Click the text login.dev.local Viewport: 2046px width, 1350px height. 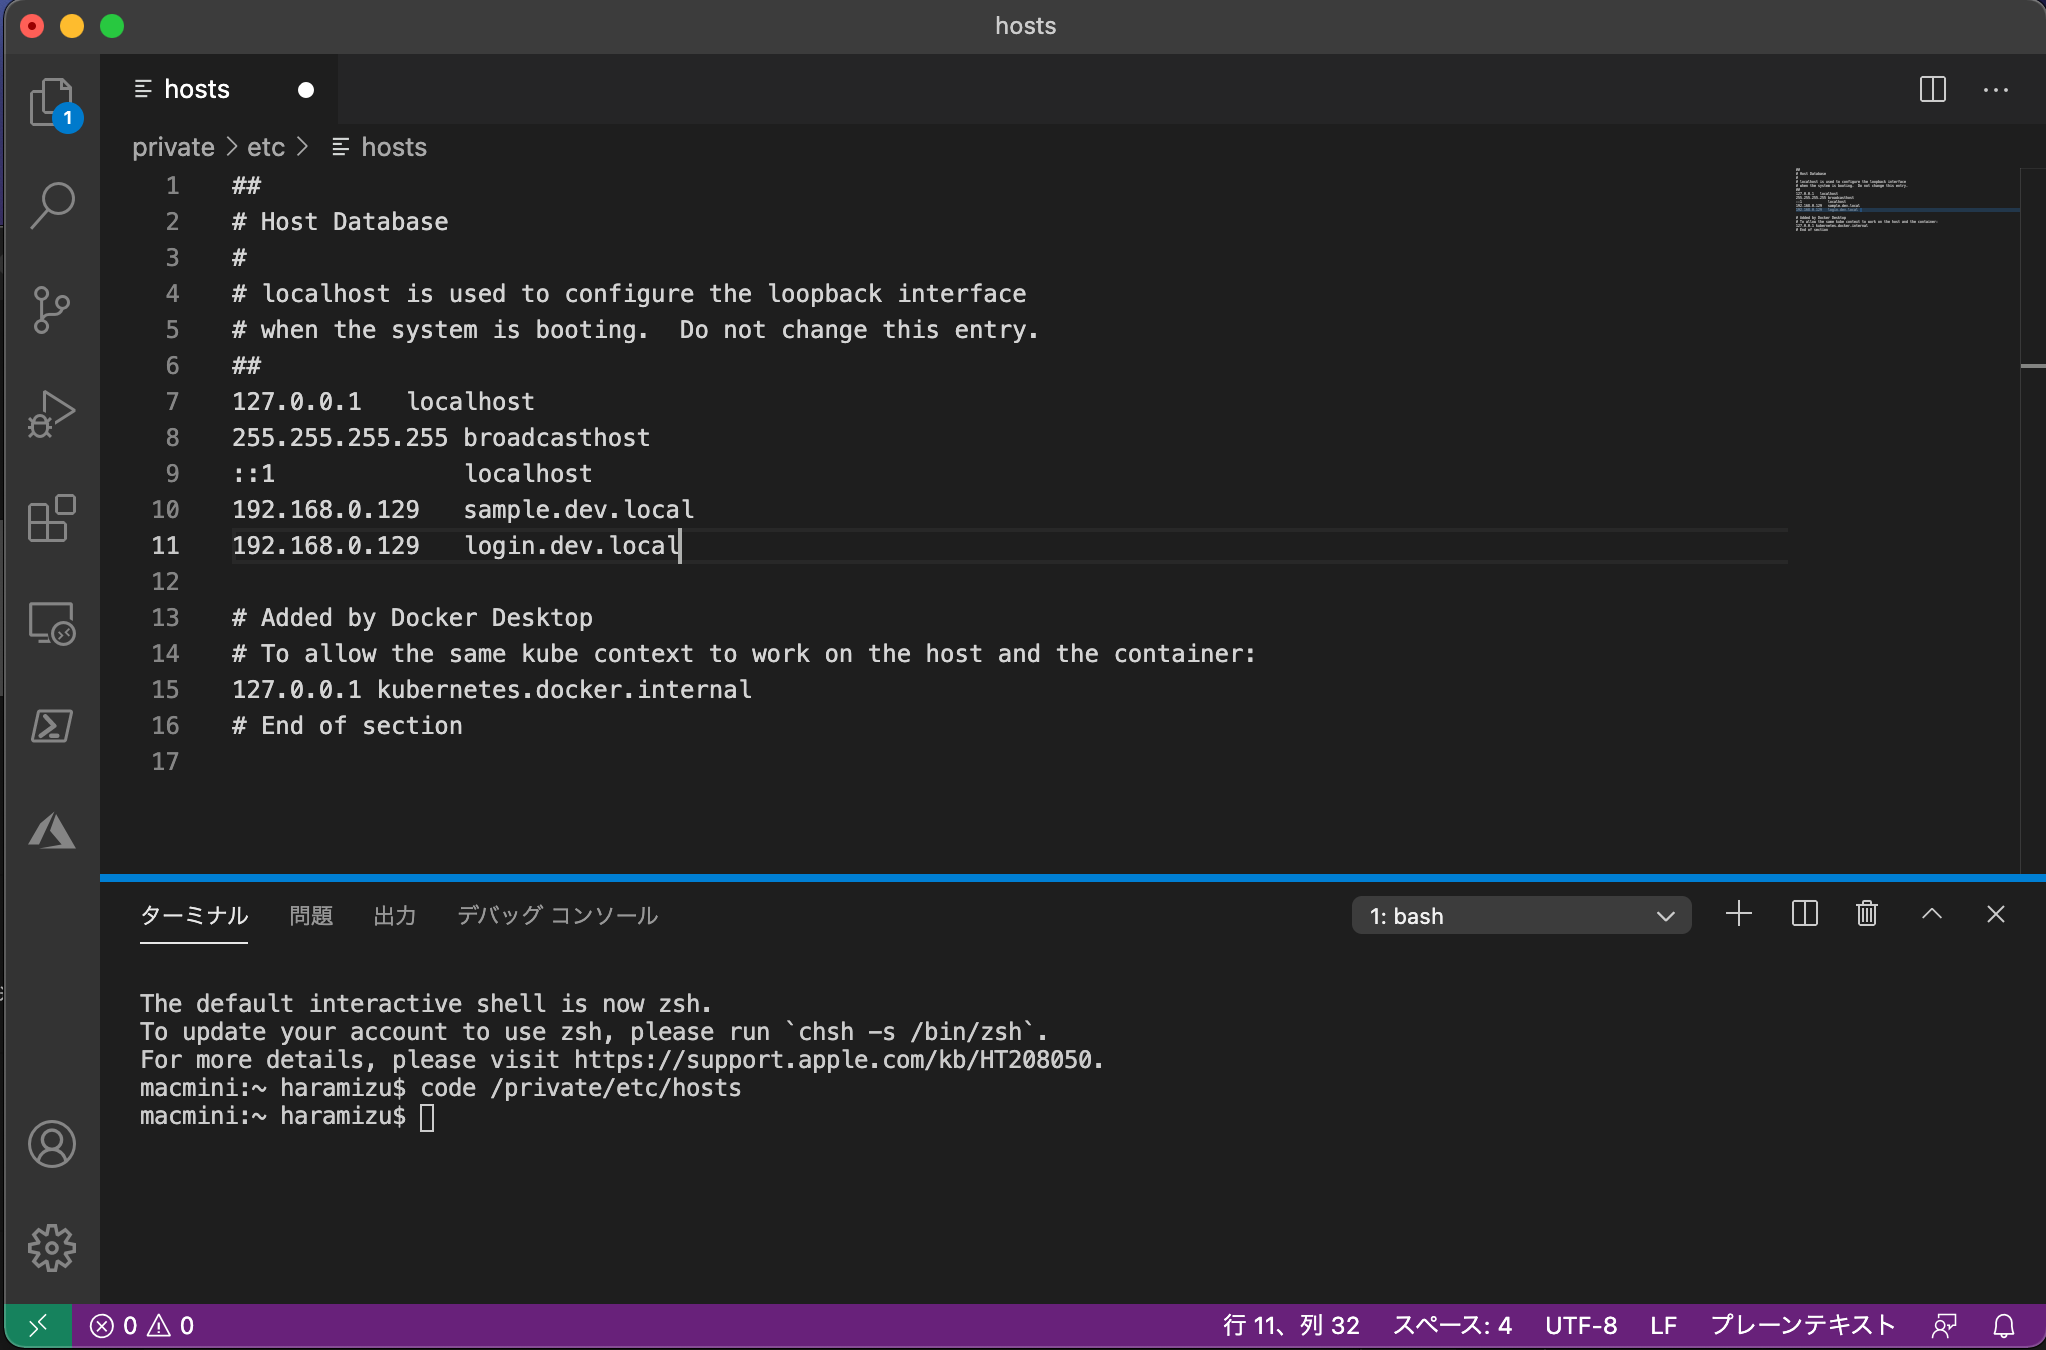coord(571,546)
